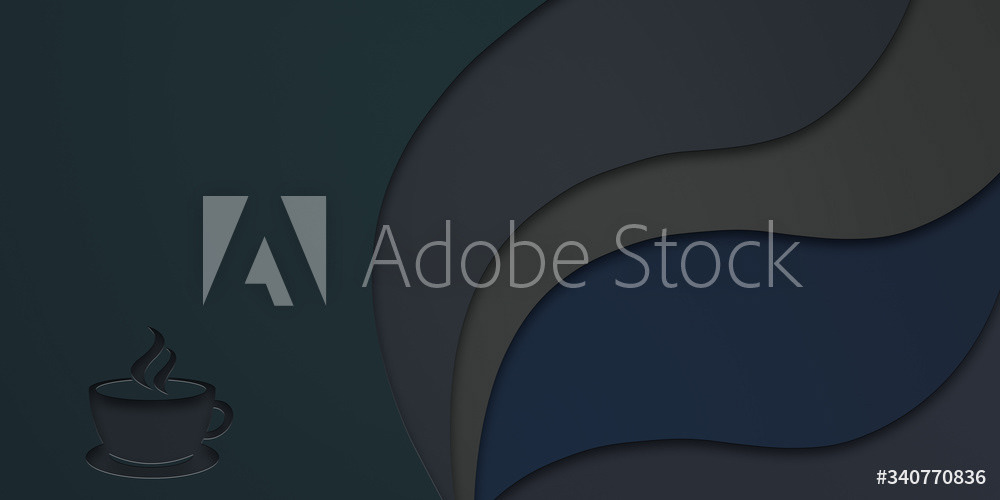Viewport: 1000px width, 500px height.
Task: Click the coffee cup icon
Action: [x=159, y=403]
